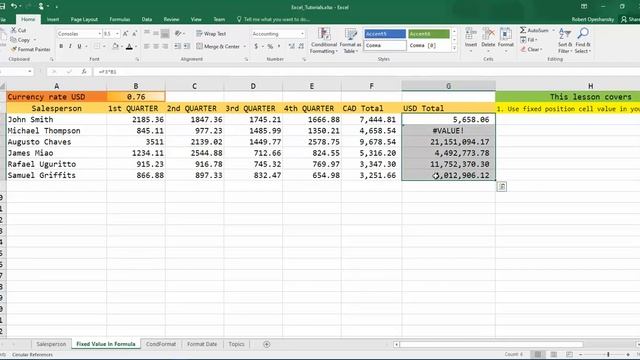This screenshot has height=360, width=640.
Task: Apply the Comma [0] cell style
Action: 429,45
